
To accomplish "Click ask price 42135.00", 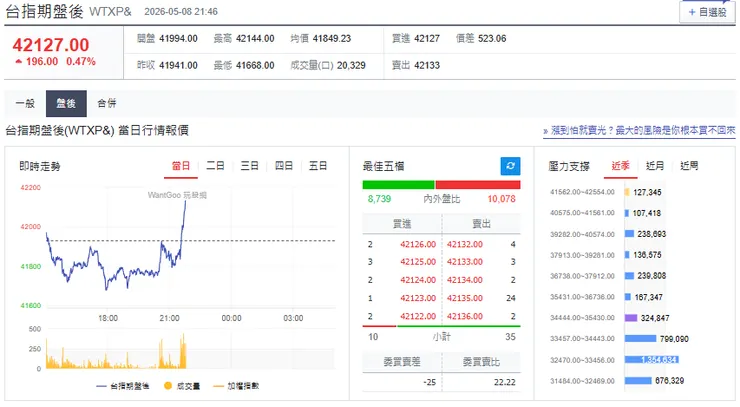I will [465, 298].
